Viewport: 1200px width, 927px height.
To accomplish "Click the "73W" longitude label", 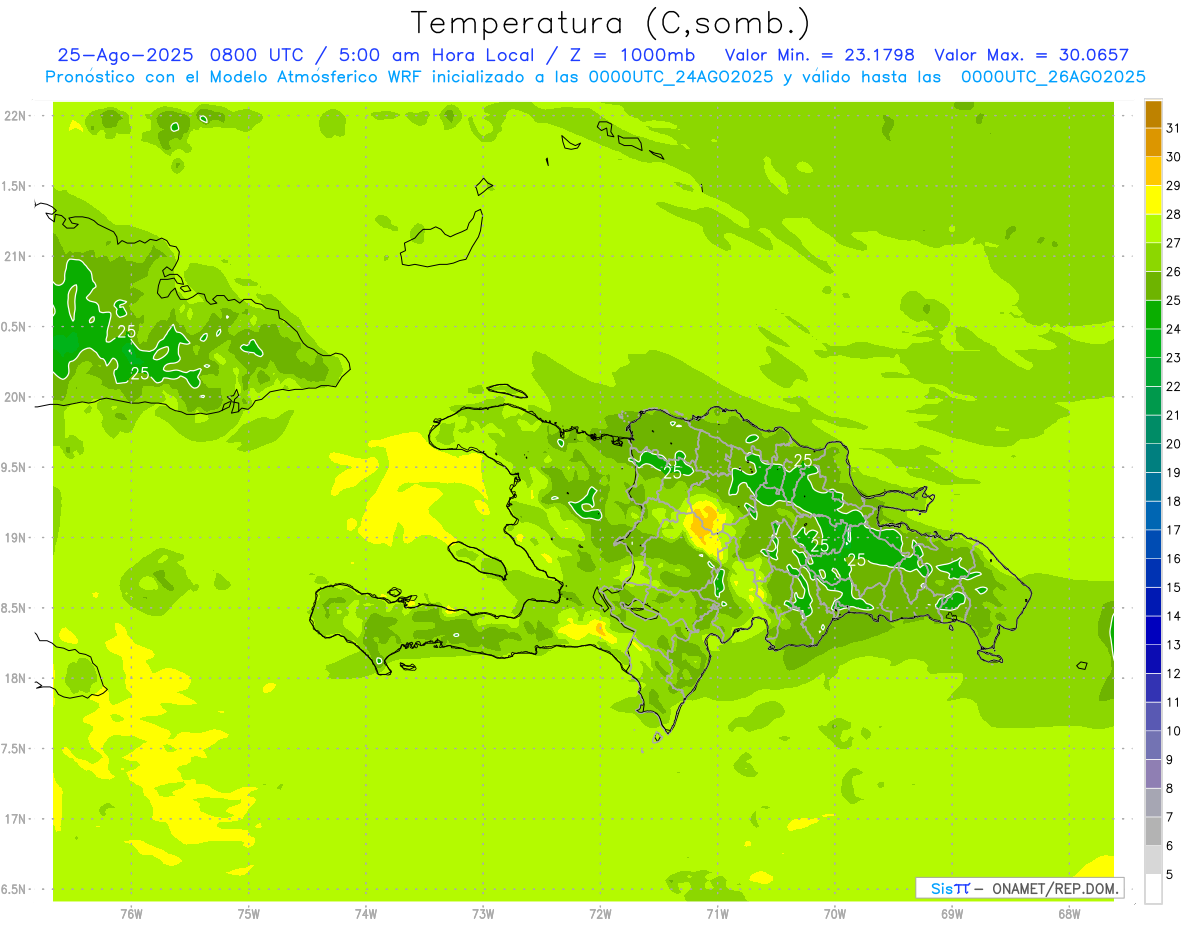I will click(x=483, y=913).
